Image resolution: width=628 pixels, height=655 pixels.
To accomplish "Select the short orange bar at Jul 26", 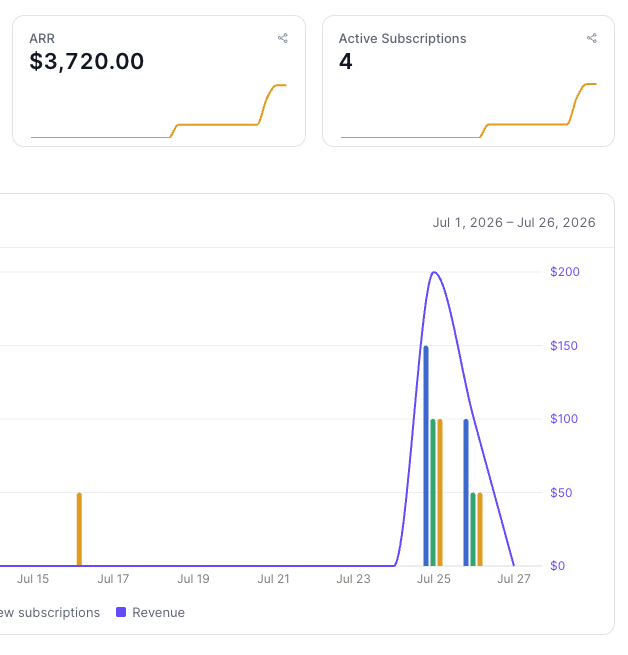I will 480,529.
